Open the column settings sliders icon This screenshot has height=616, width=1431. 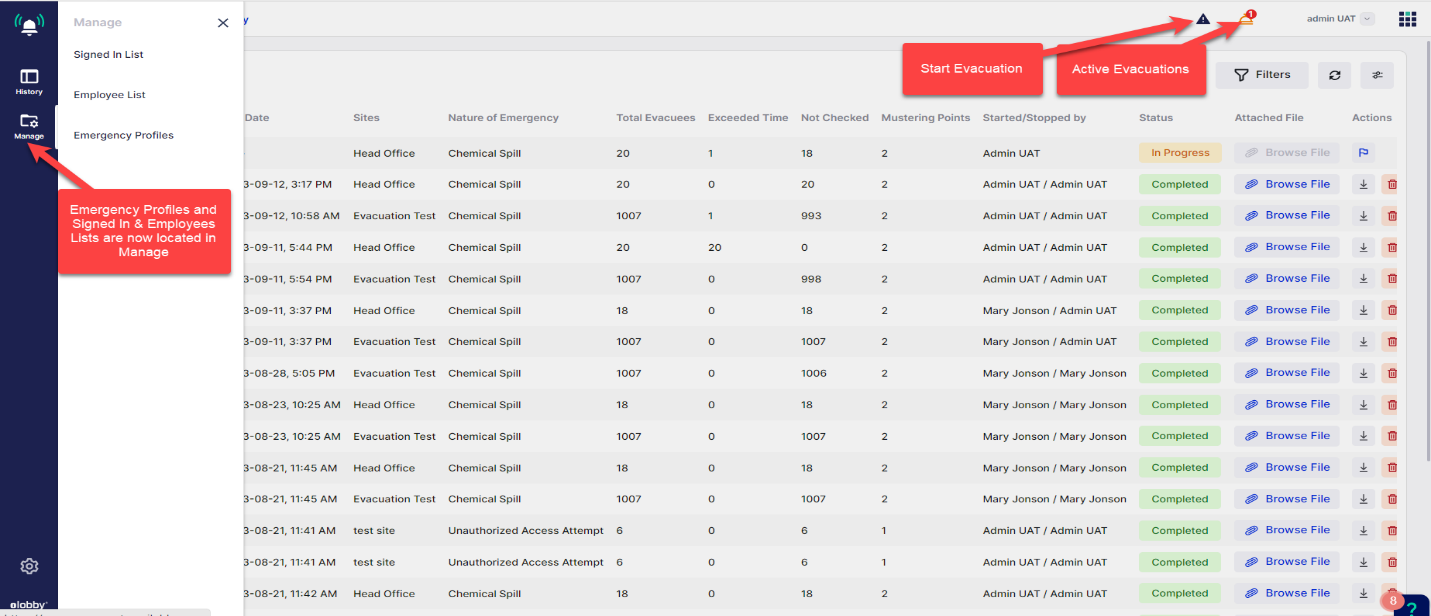(x=1377, y=75)
